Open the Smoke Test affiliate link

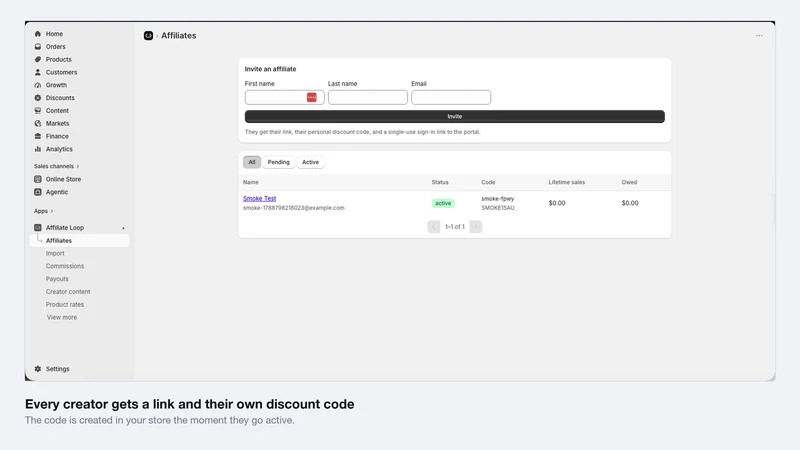pos(260,198)
